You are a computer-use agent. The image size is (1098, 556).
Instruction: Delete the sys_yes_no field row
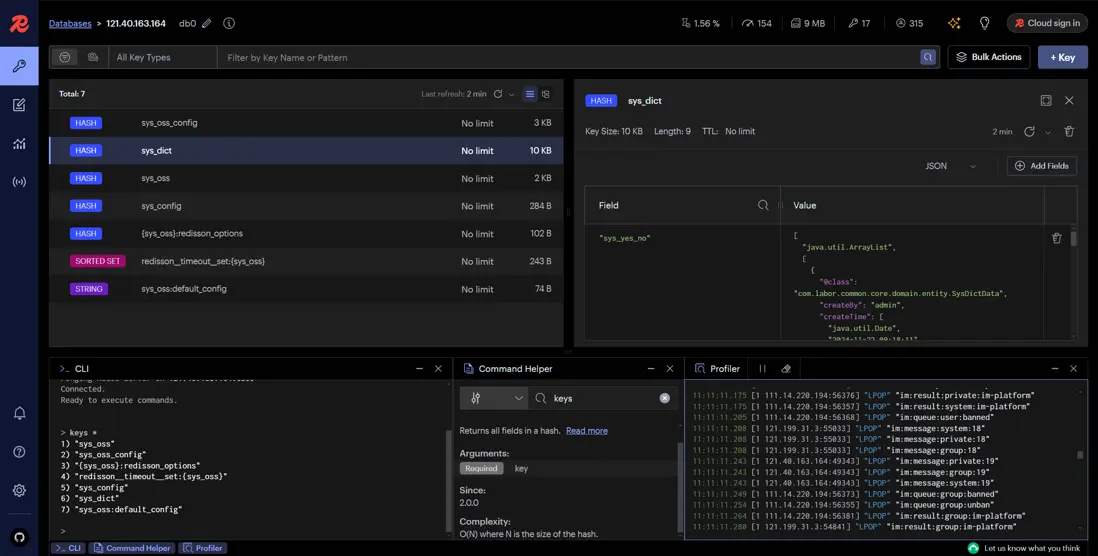click(x=1056, y=238)
